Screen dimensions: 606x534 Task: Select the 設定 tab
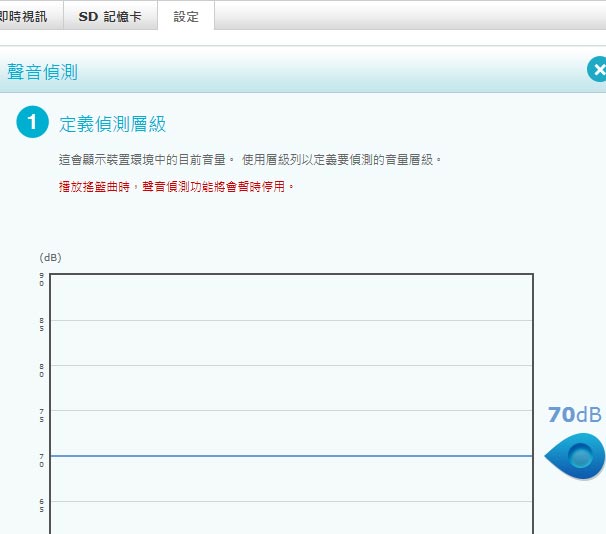[x=186, y=16]
